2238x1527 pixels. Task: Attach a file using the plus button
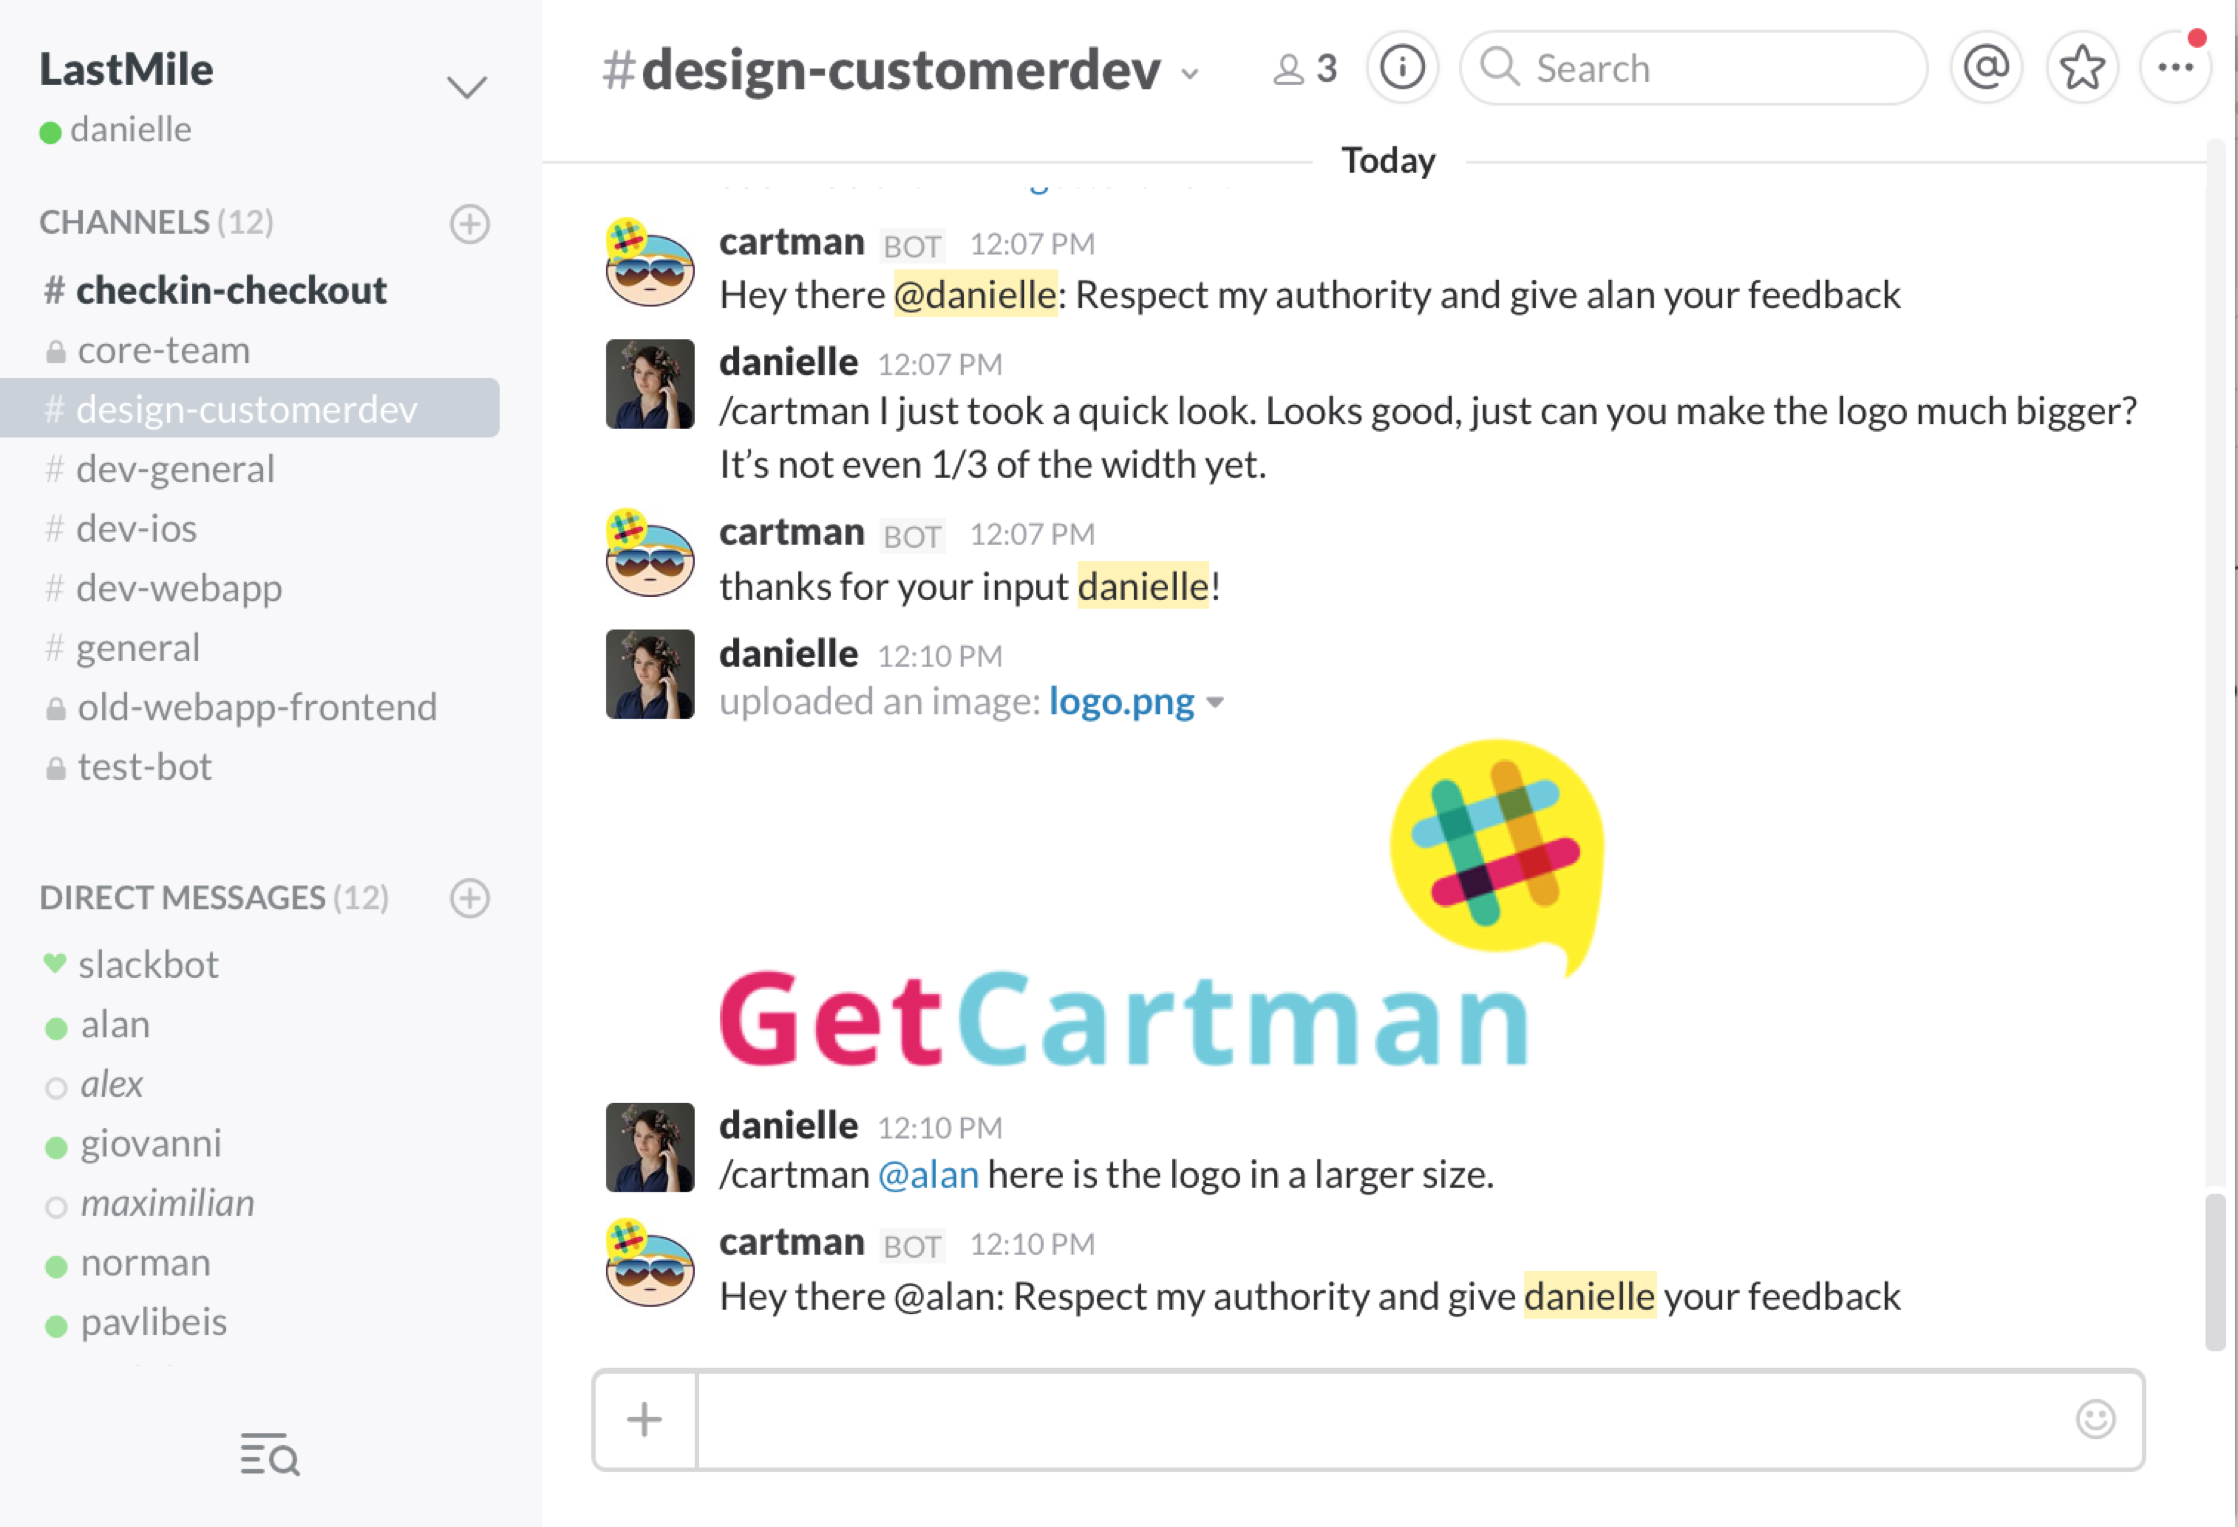[644, 1420]
